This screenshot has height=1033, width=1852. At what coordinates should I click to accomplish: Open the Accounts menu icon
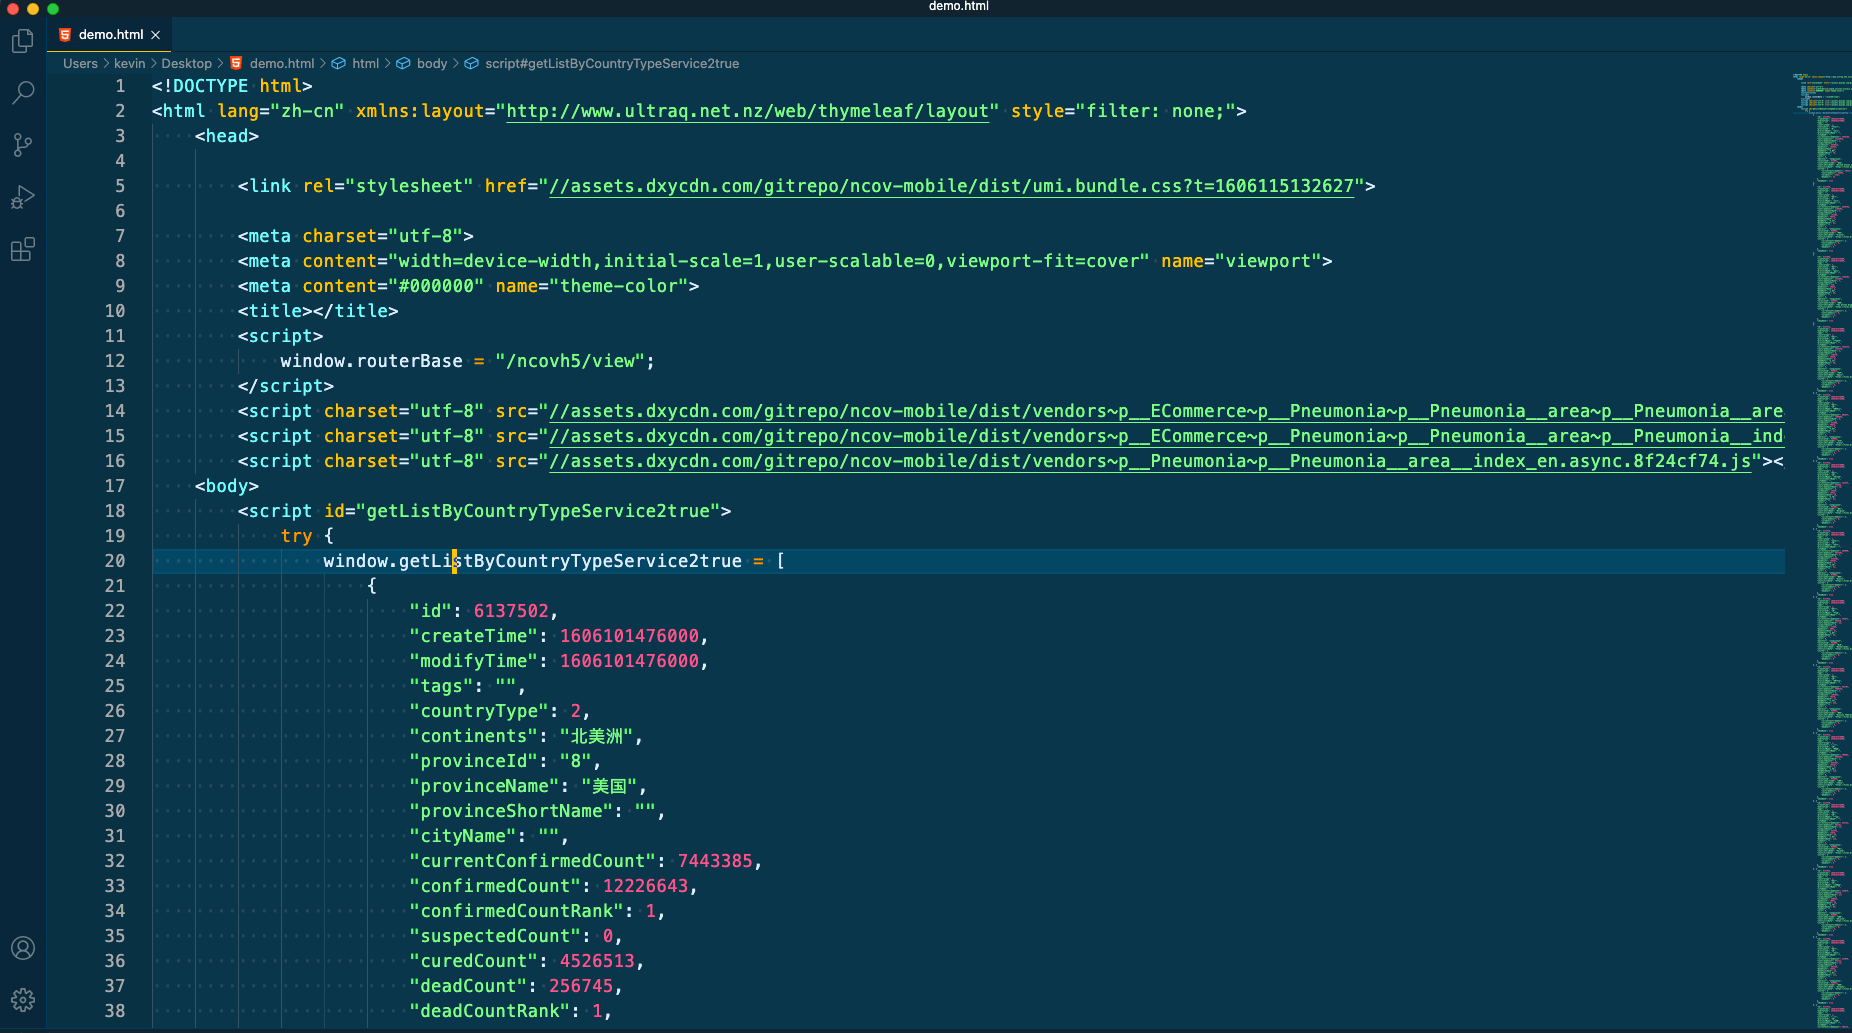pos(23,948)
